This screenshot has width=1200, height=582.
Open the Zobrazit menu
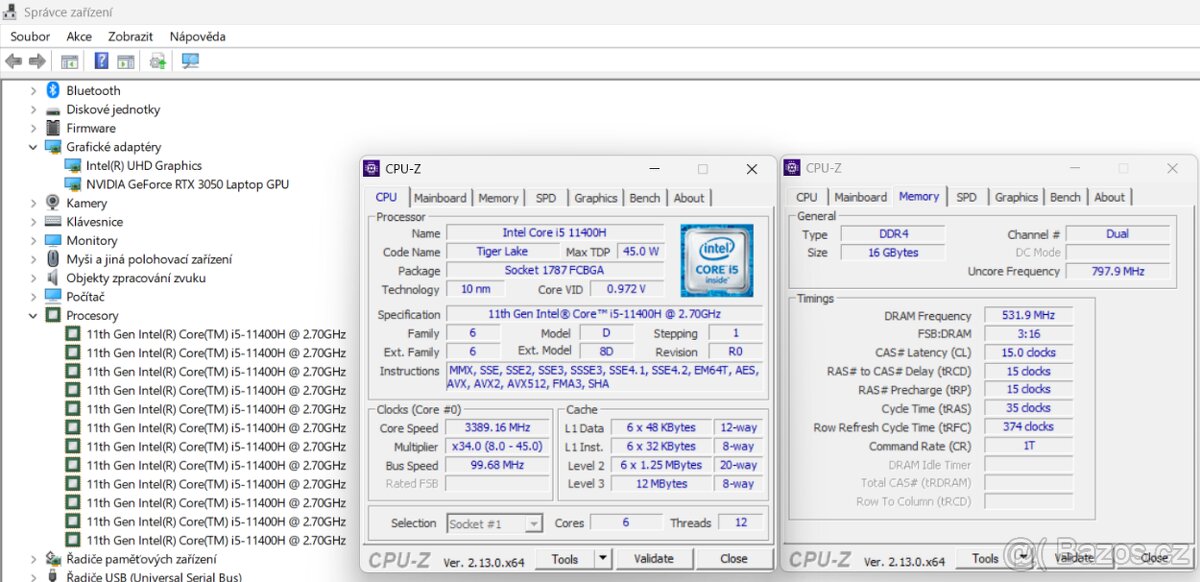point(130,36)
